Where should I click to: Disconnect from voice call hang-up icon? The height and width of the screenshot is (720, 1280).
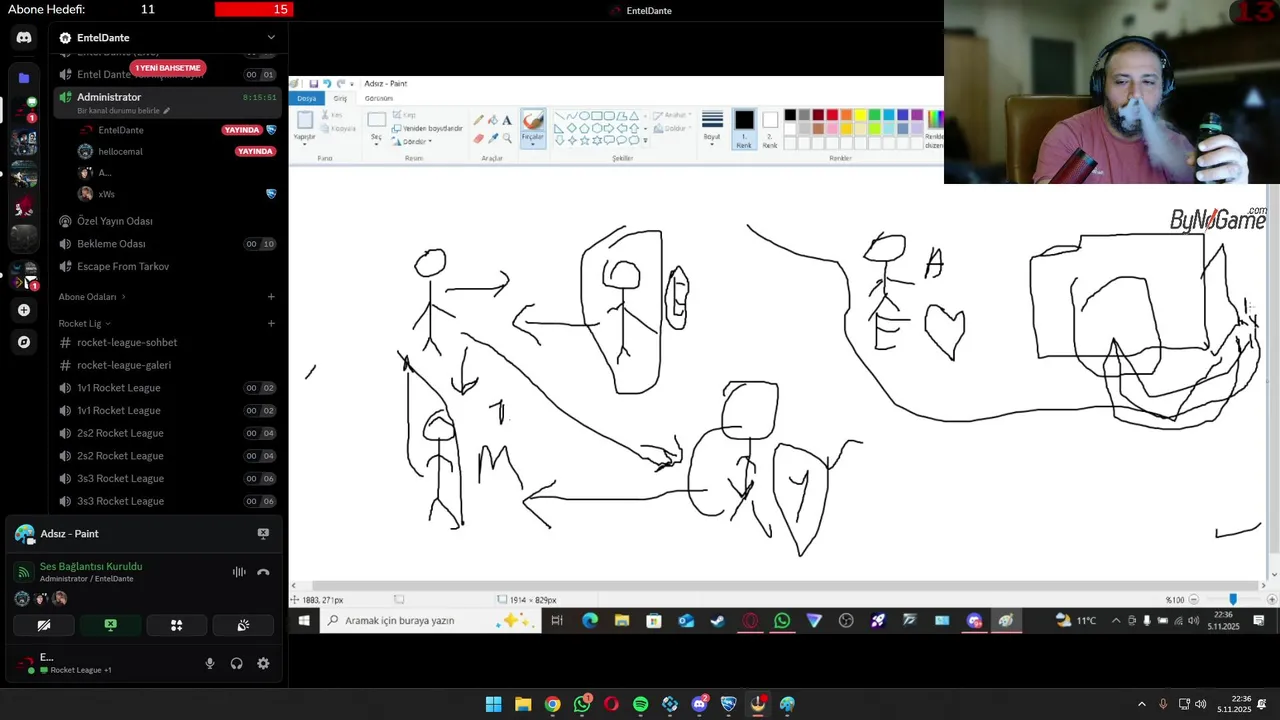point(264,573)
